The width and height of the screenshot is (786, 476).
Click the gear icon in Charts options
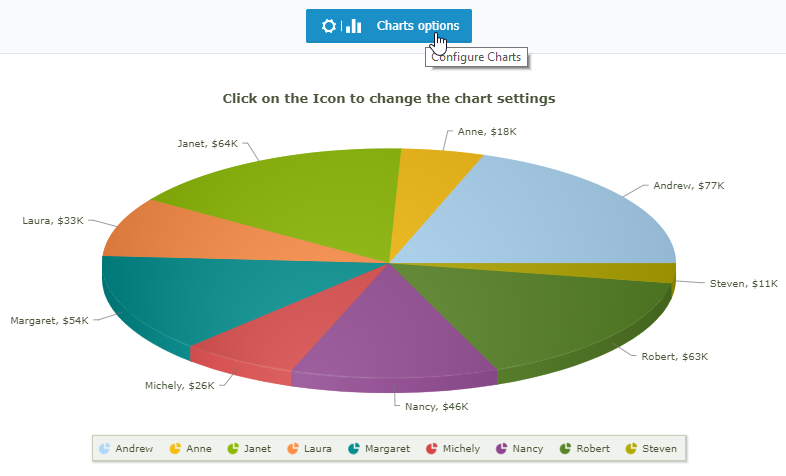pos(328,26)
